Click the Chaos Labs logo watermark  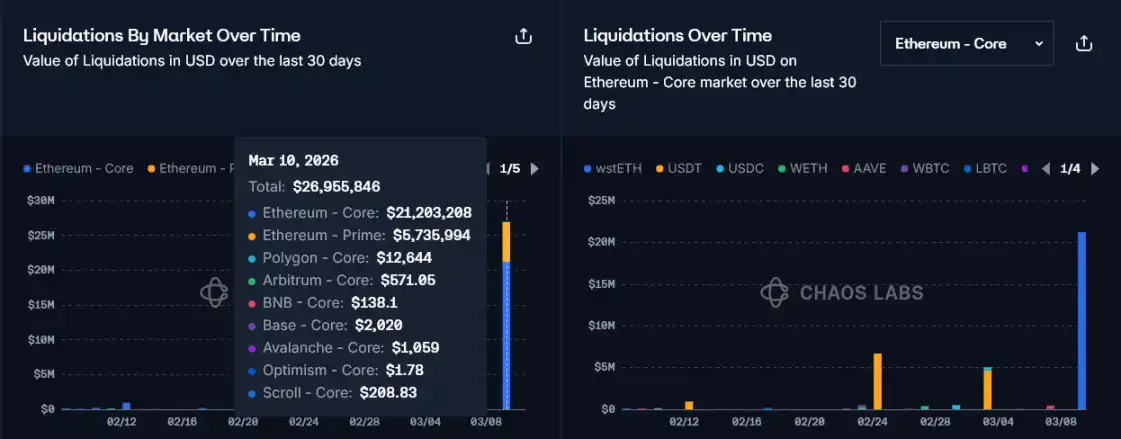[x=841, y=293]
